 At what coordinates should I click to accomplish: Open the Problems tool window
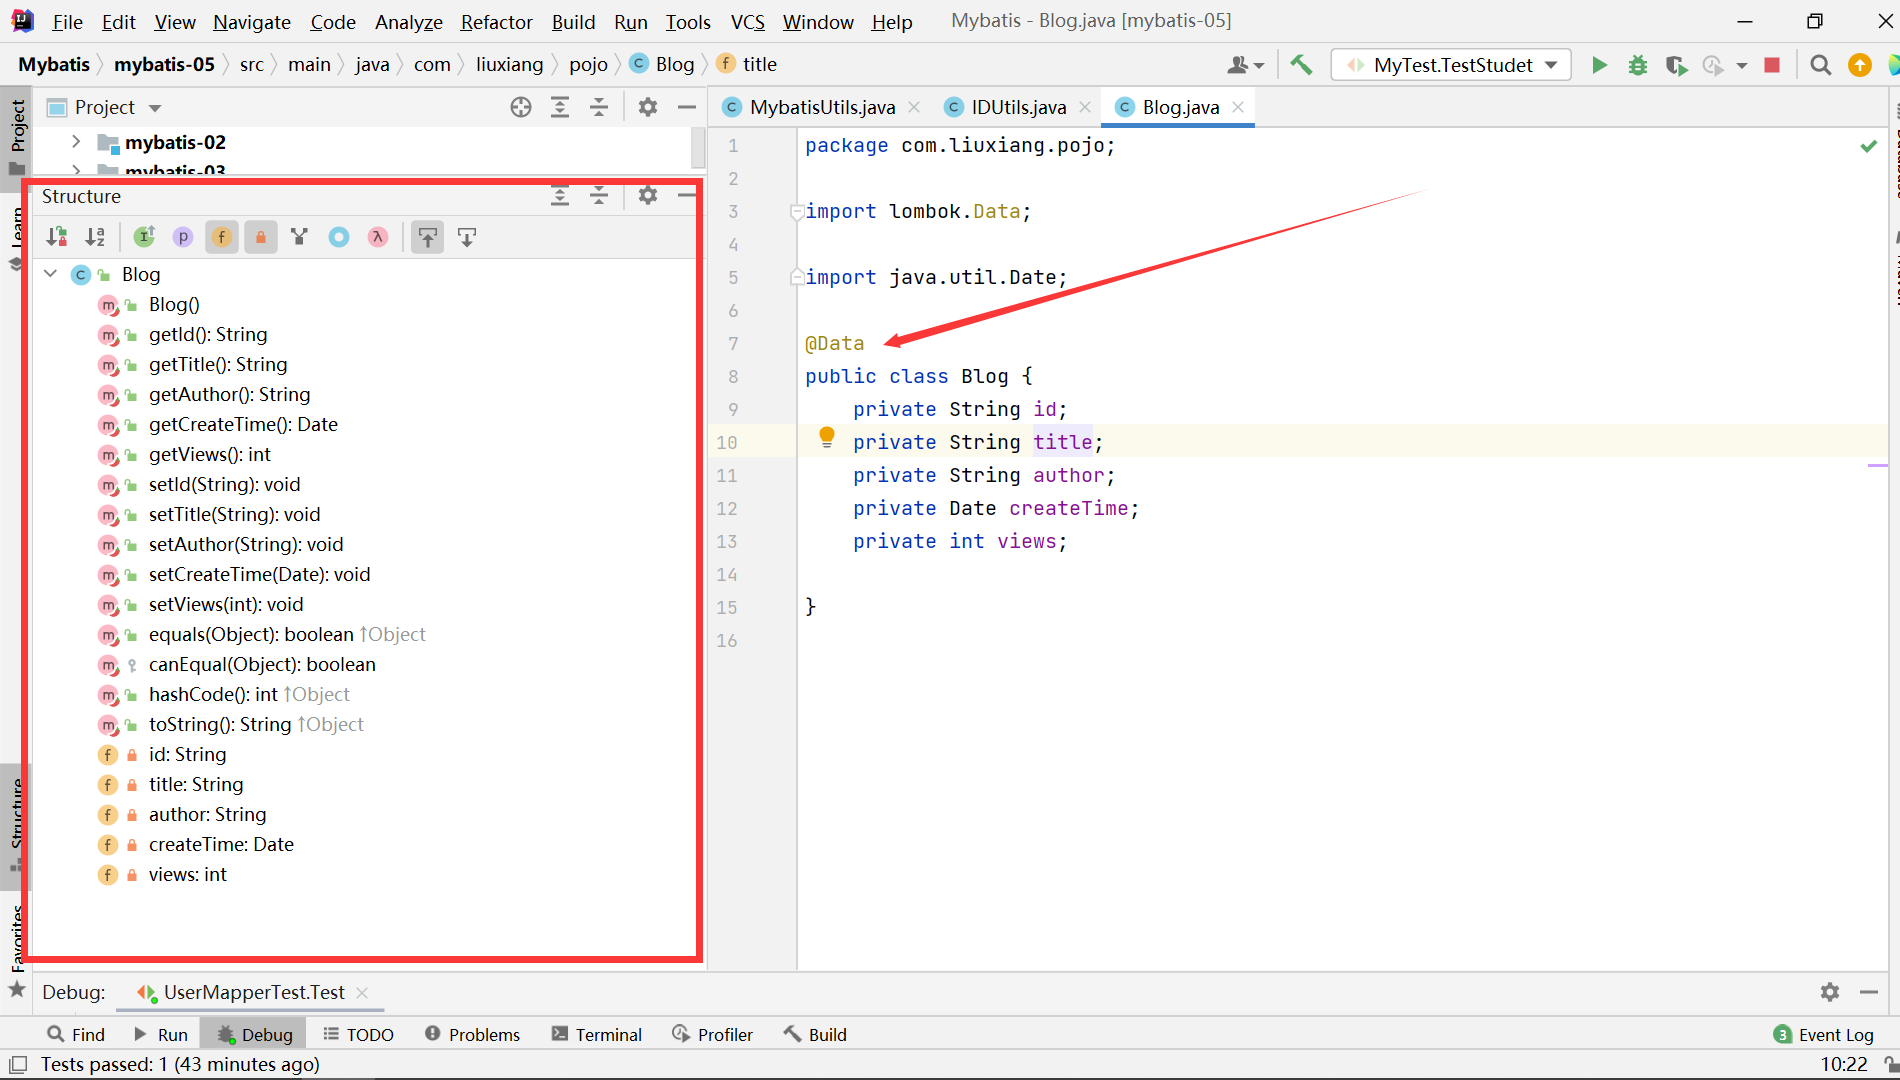point(472,1034)
